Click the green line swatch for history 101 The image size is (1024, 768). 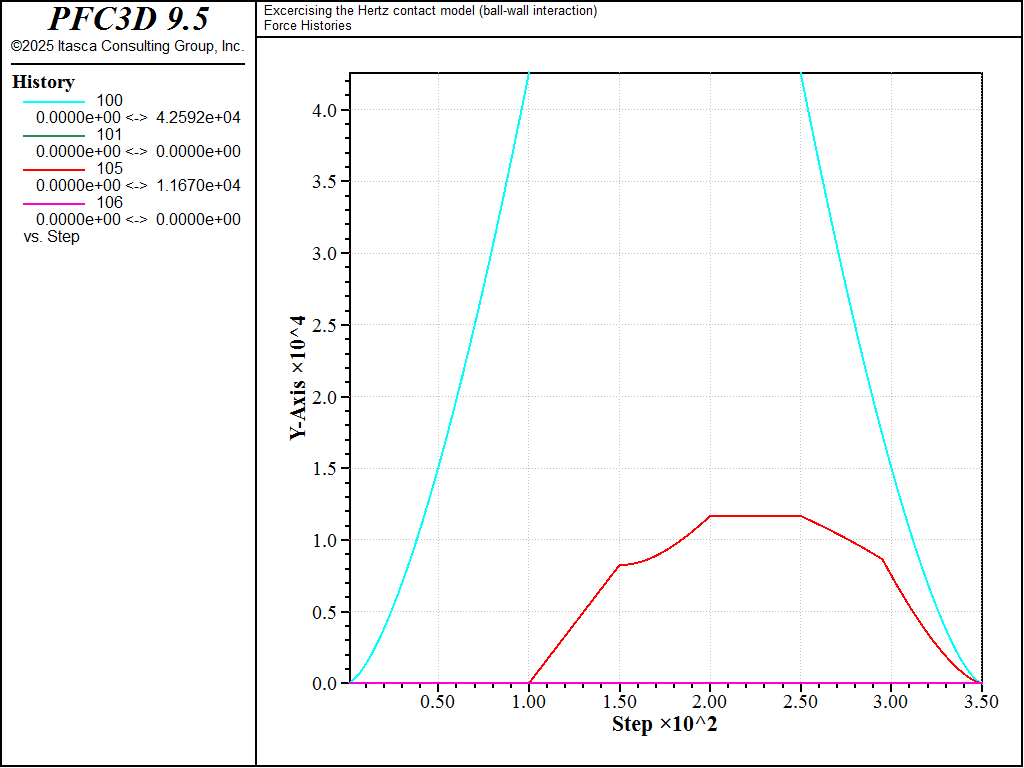(54, 136)
